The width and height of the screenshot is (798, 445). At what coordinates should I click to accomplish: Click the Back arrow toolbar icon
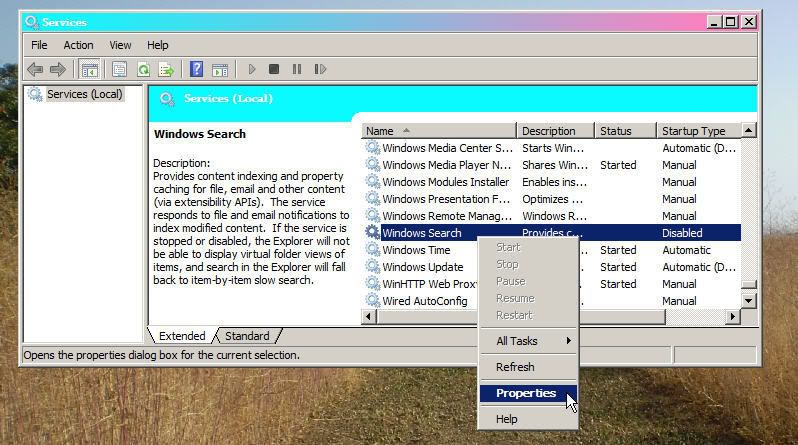point(35,69)
